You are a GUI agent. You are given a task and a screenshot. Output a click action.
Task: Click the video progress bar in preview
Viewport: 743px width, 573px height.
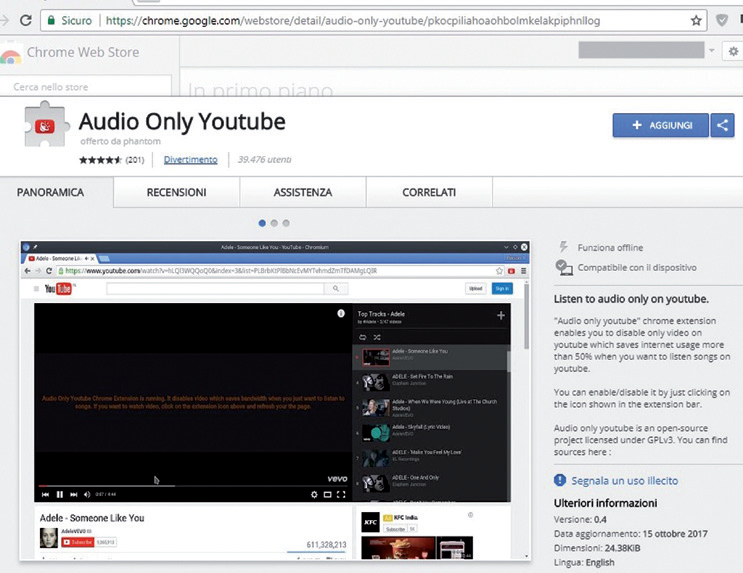click(192, 486)
